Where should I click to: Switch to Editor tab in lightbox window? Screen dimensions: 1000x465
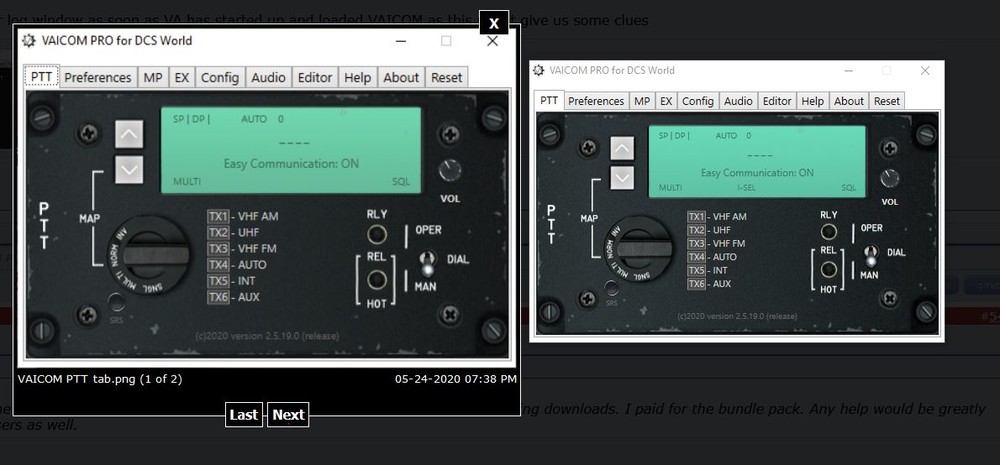315,77
